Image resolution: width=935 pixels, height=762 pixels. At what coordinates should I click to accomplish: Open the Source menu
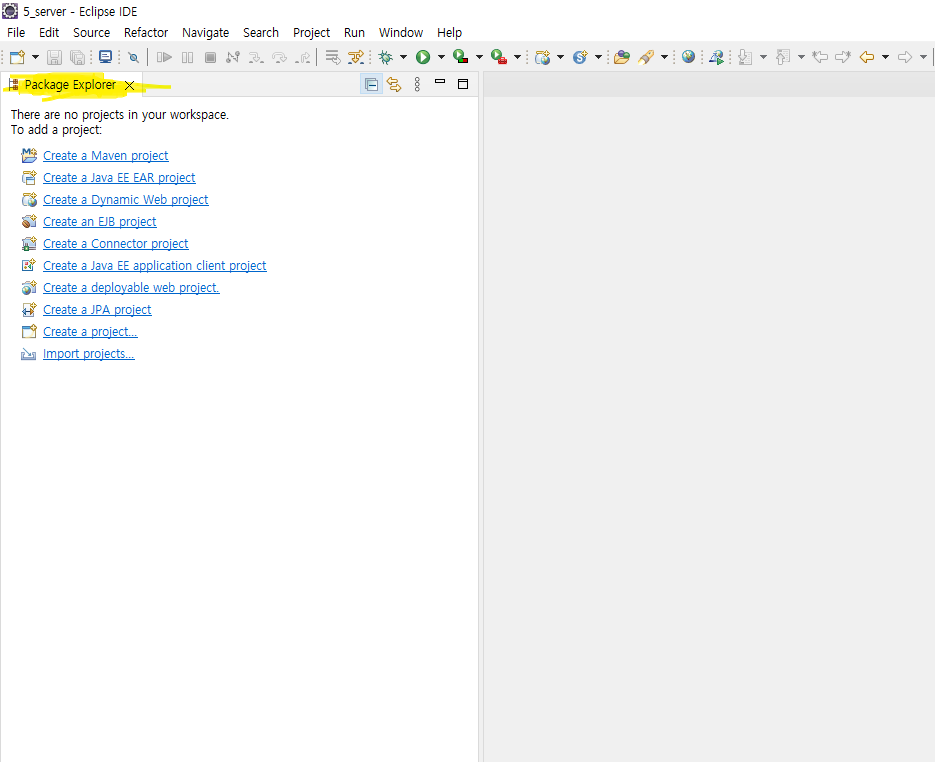pyautogui.click(x=91, y=33)
